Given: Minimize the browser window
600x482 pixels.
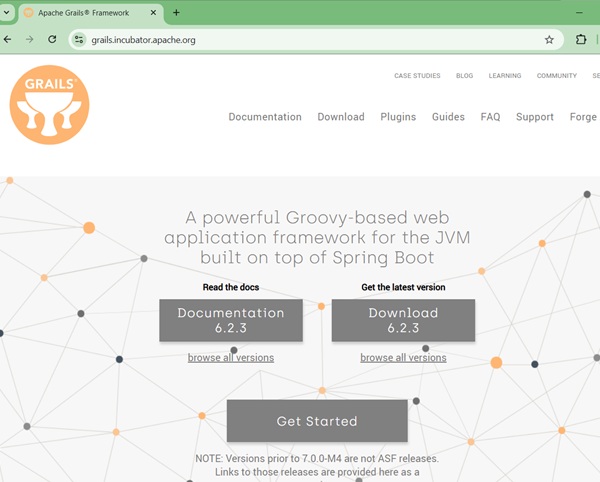Looking at the screenshot, I should (x=579, y=13).
